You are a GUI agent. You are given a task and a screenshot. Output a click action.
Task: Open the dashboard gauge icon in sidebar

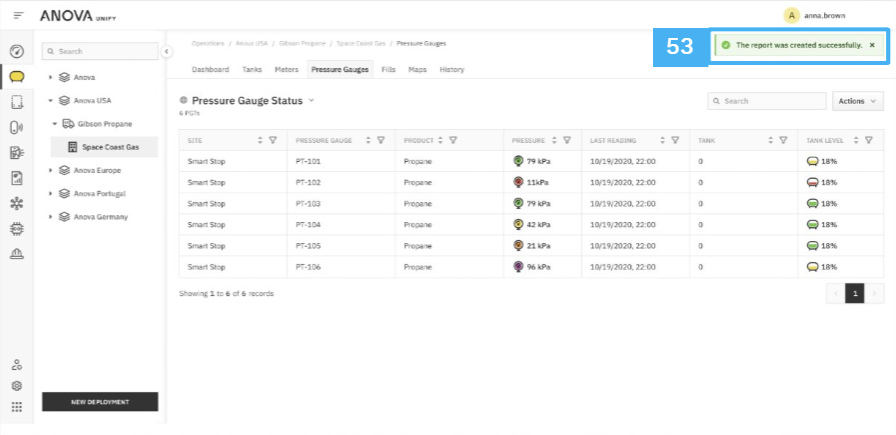(17, 52)
